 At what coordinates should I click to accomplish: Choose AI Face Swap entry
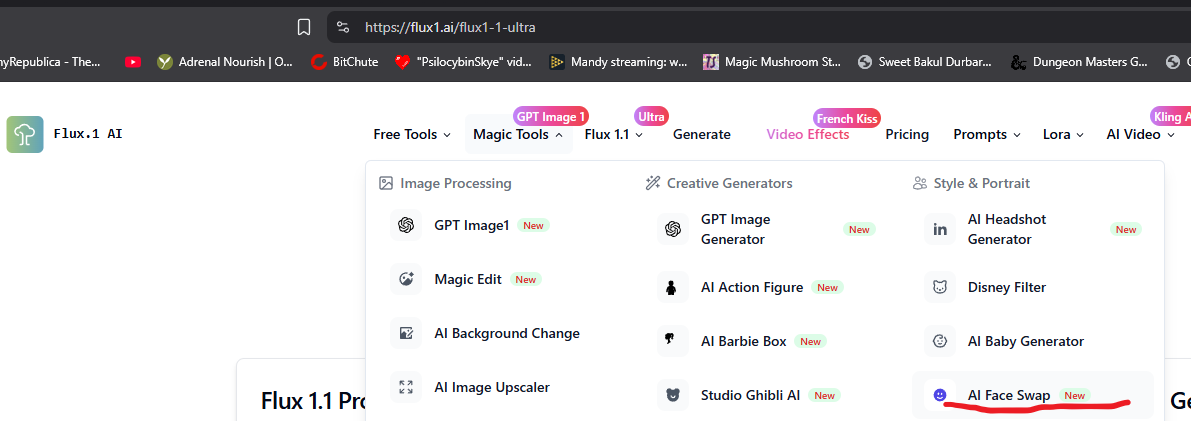pyautogui.click(x=1033, y=395)
